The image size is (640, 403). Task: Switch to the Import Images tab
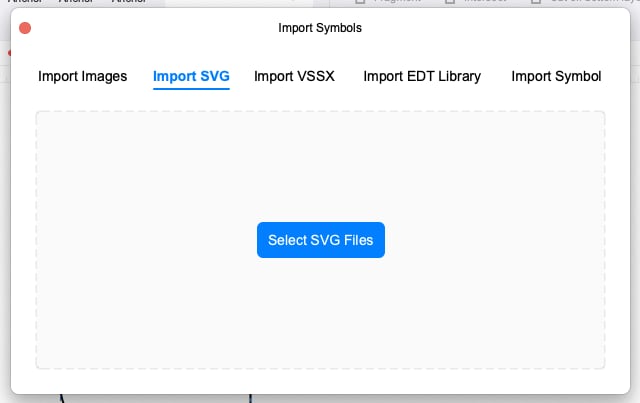[82, 76]
